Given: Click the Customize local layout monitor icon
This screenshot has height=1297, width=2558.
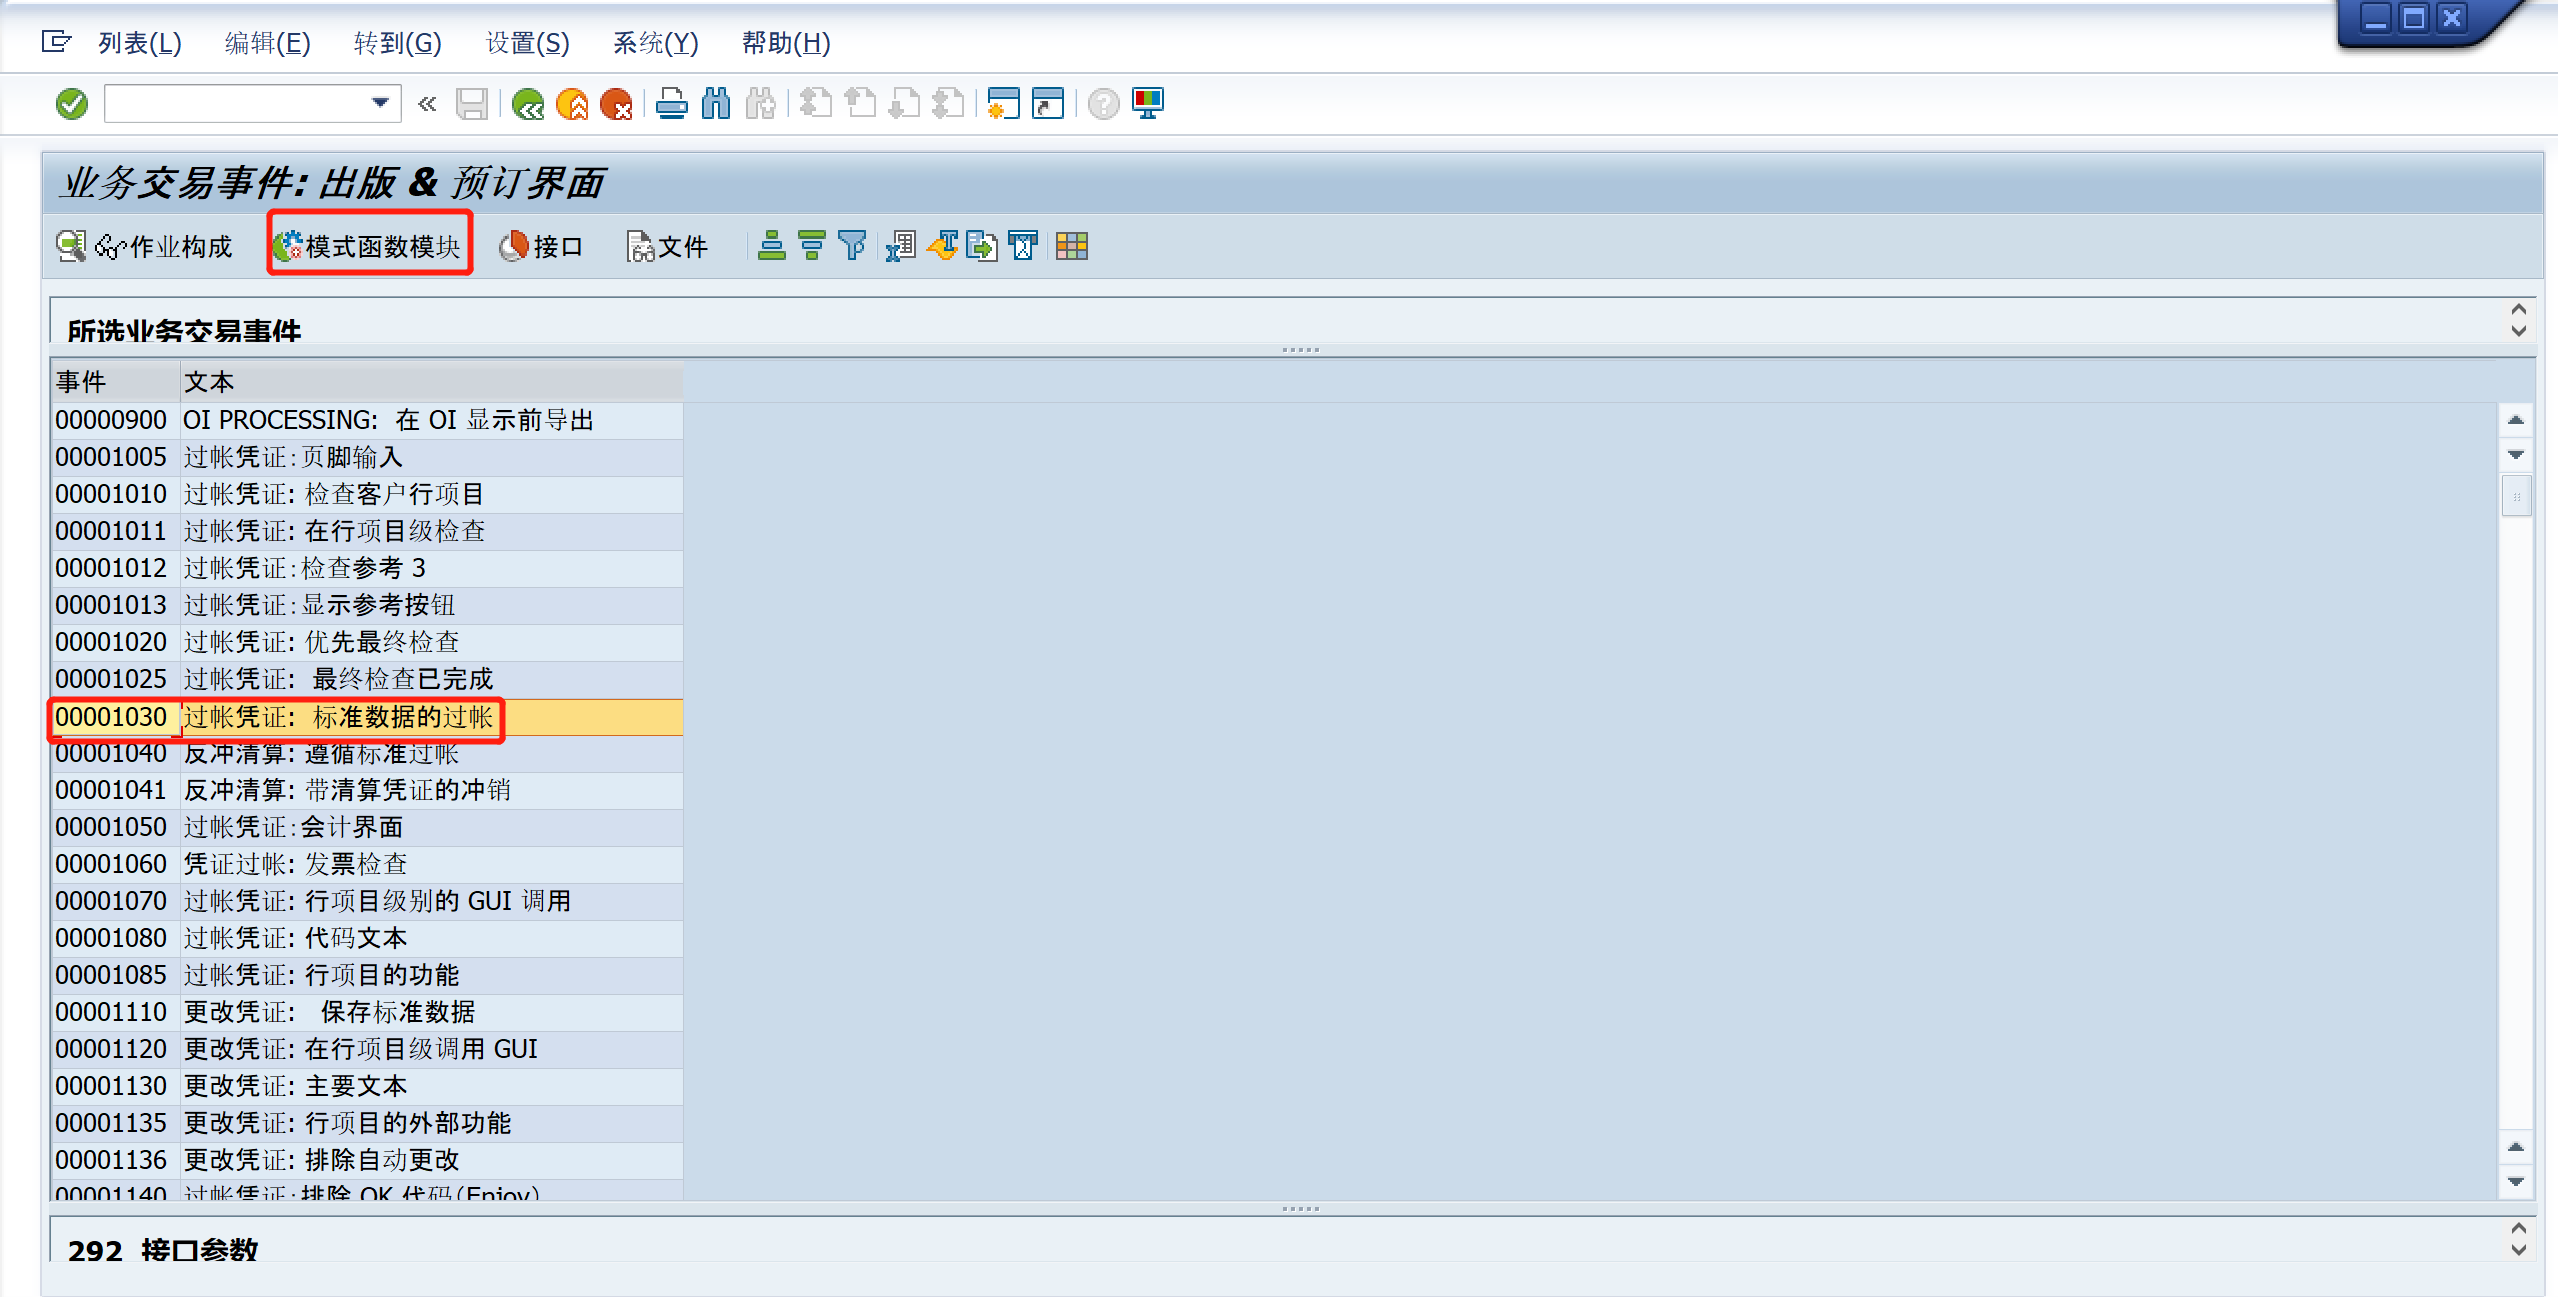Looking at the screenshot, I should click(x=1148, y=104).
